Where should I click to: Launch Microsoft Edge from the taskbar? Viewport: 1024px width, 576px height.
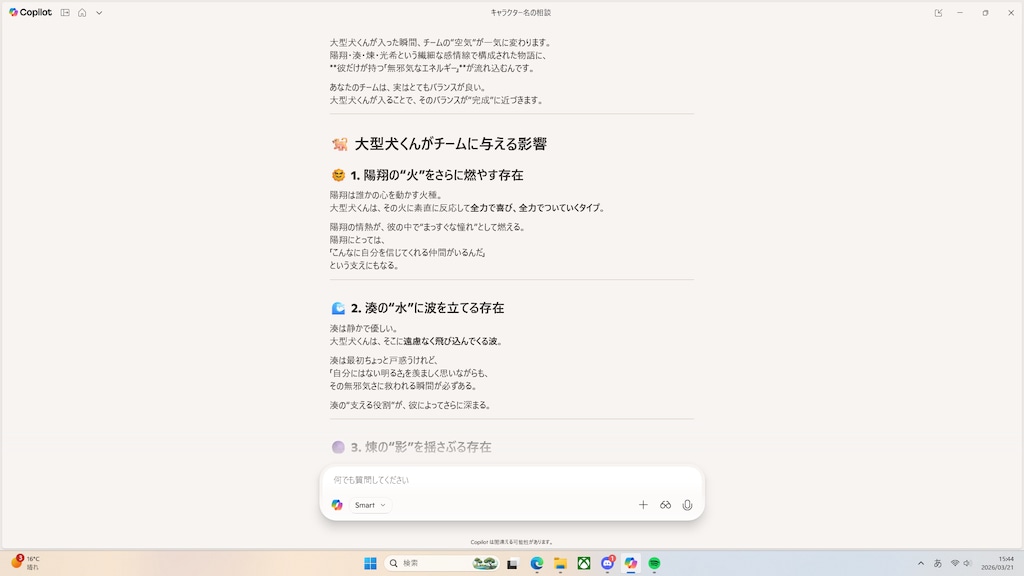535,563
